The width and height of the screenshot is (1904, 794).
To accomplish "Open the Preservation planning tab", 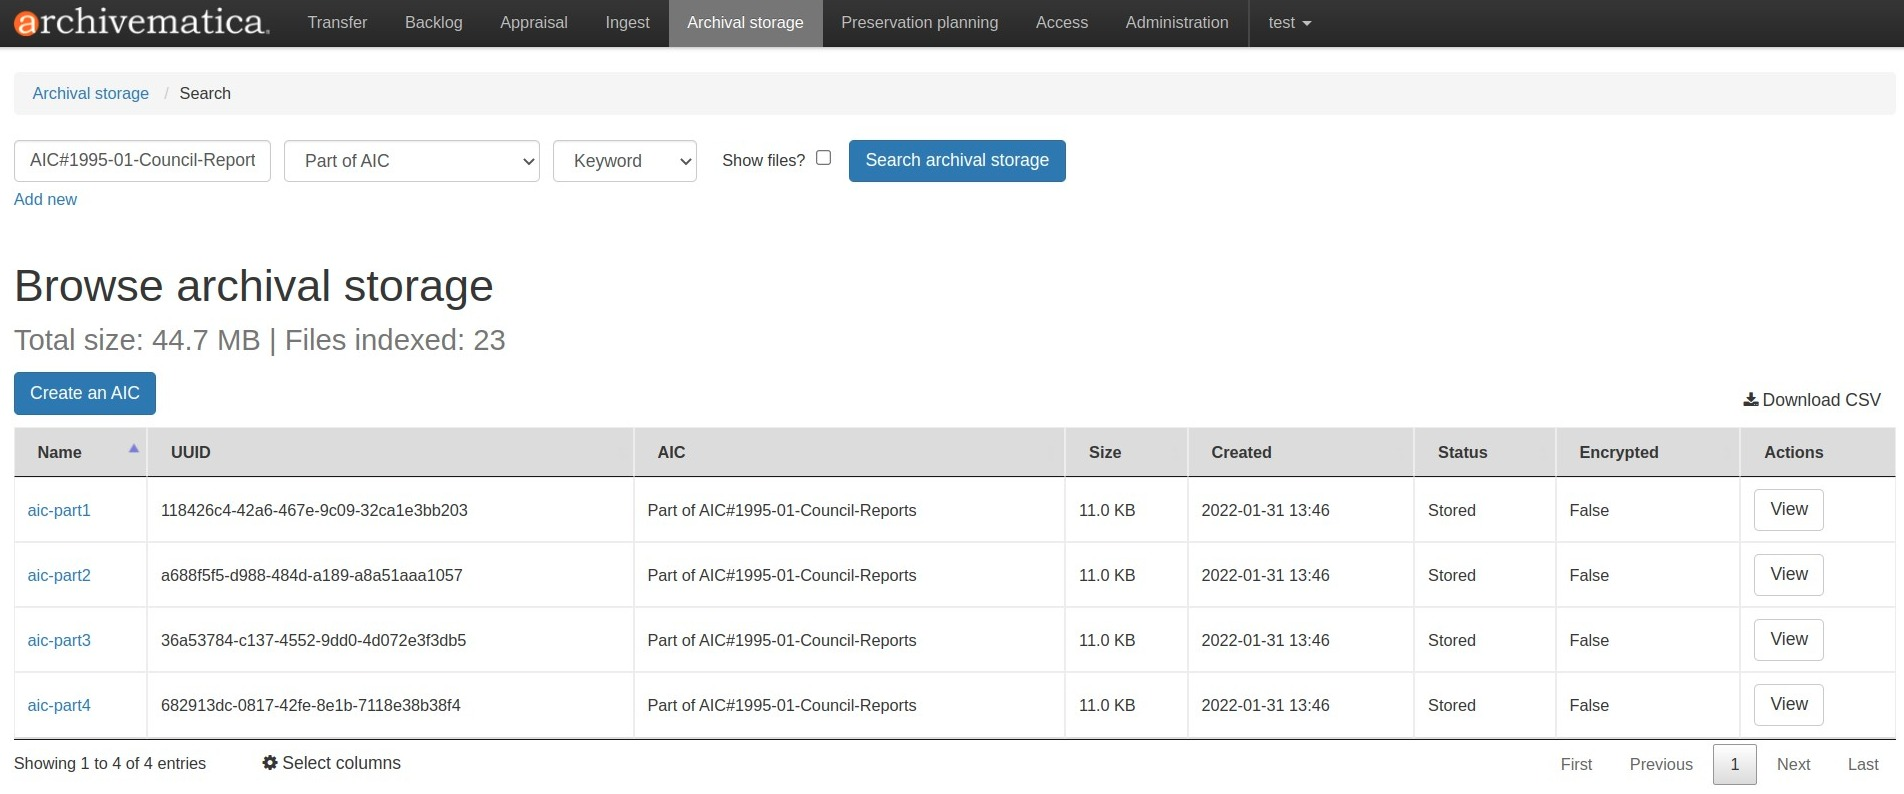I will (919, 23).
